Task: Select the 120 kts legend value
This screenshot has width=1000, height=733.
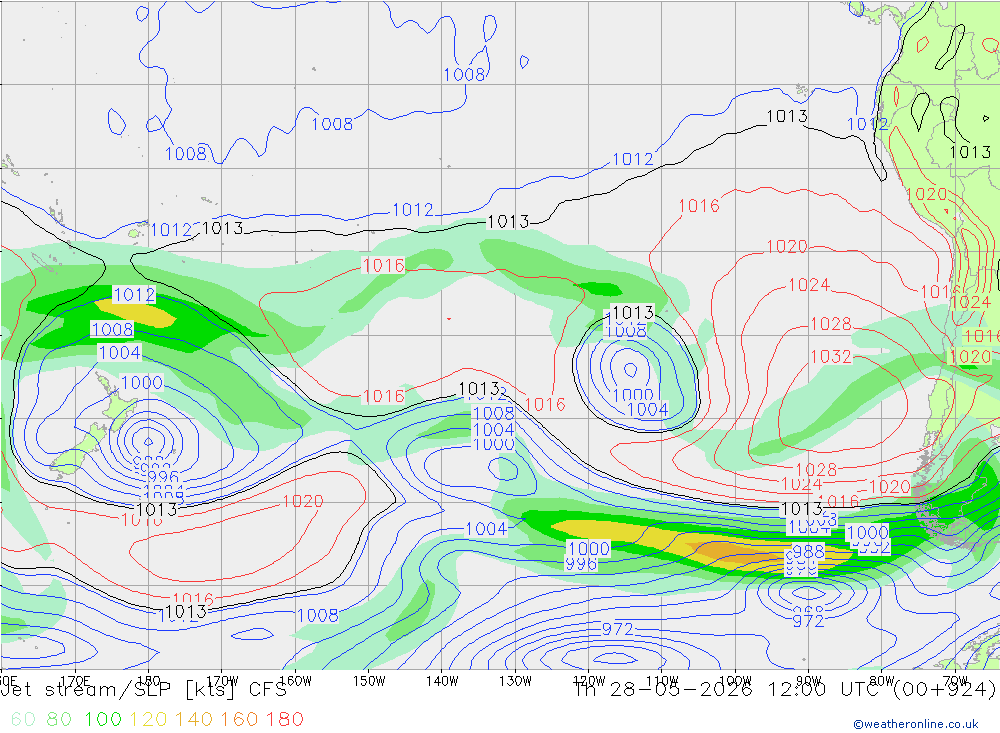Action: pyautogui.click(x=148, y=719)
